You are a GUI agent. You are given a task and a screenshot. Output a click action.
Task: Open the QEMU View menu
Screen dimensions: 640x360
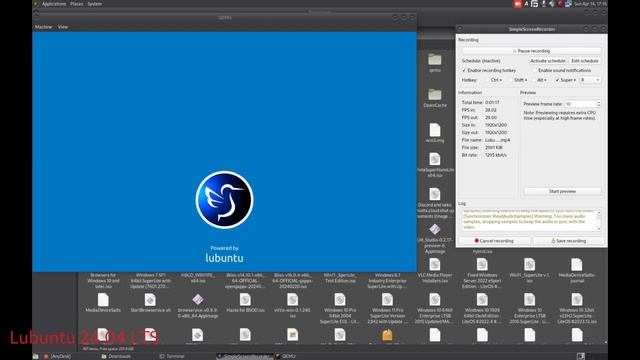pos(62,27)
